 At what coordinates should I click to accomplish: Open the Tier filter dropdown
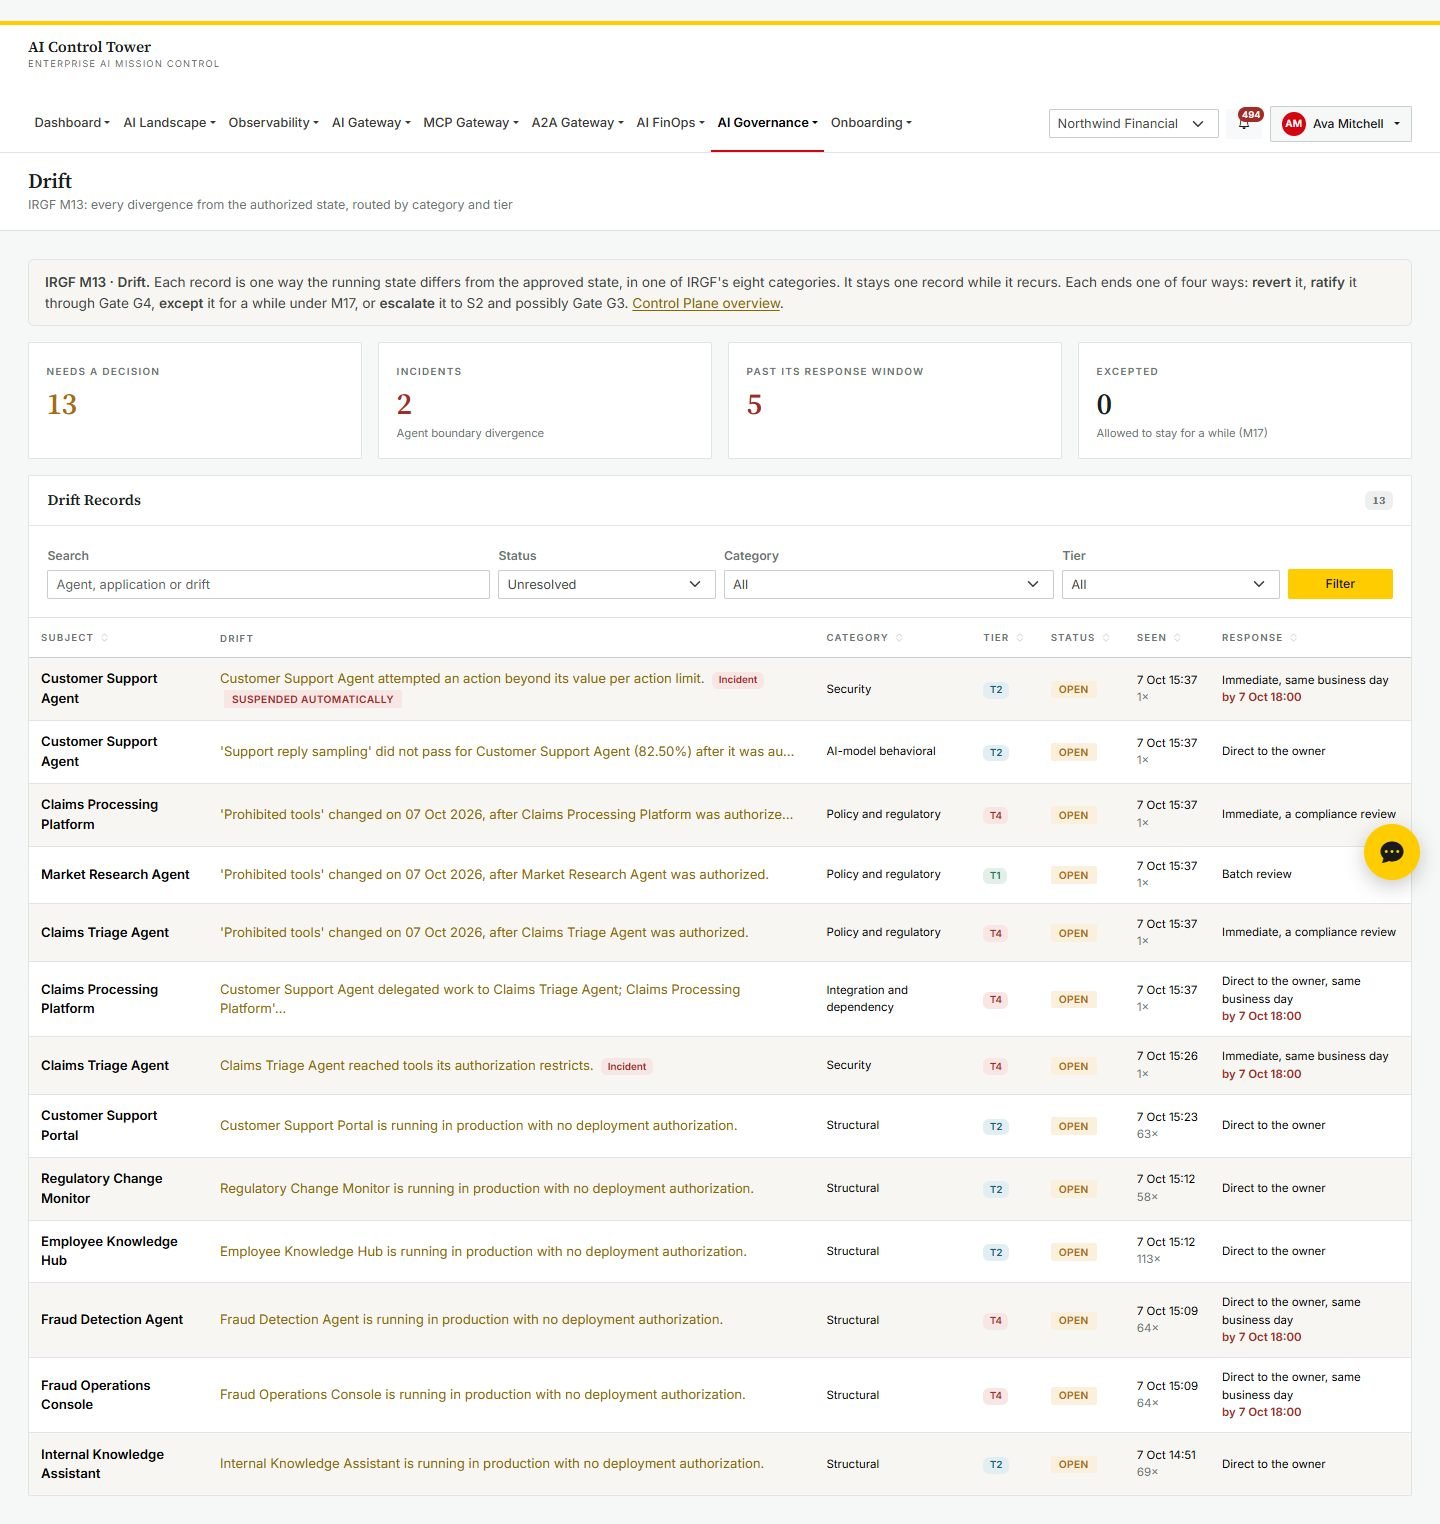click(1170, 584)
